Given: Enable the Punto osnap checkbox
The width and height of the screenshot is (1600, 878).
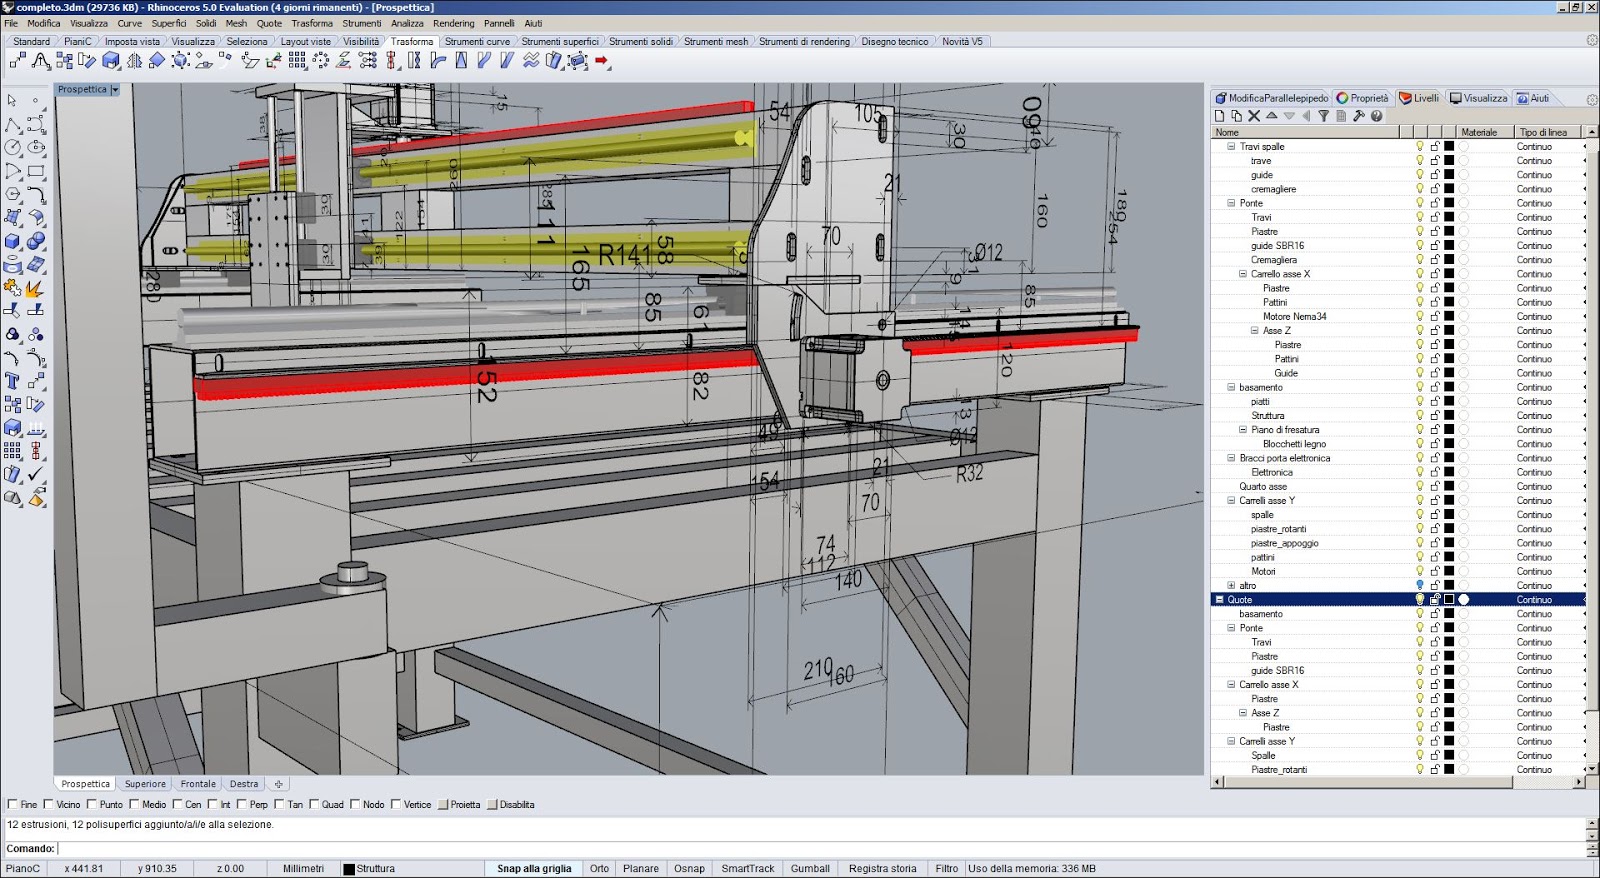Looking at the screenshot, I should pos(92,804).
